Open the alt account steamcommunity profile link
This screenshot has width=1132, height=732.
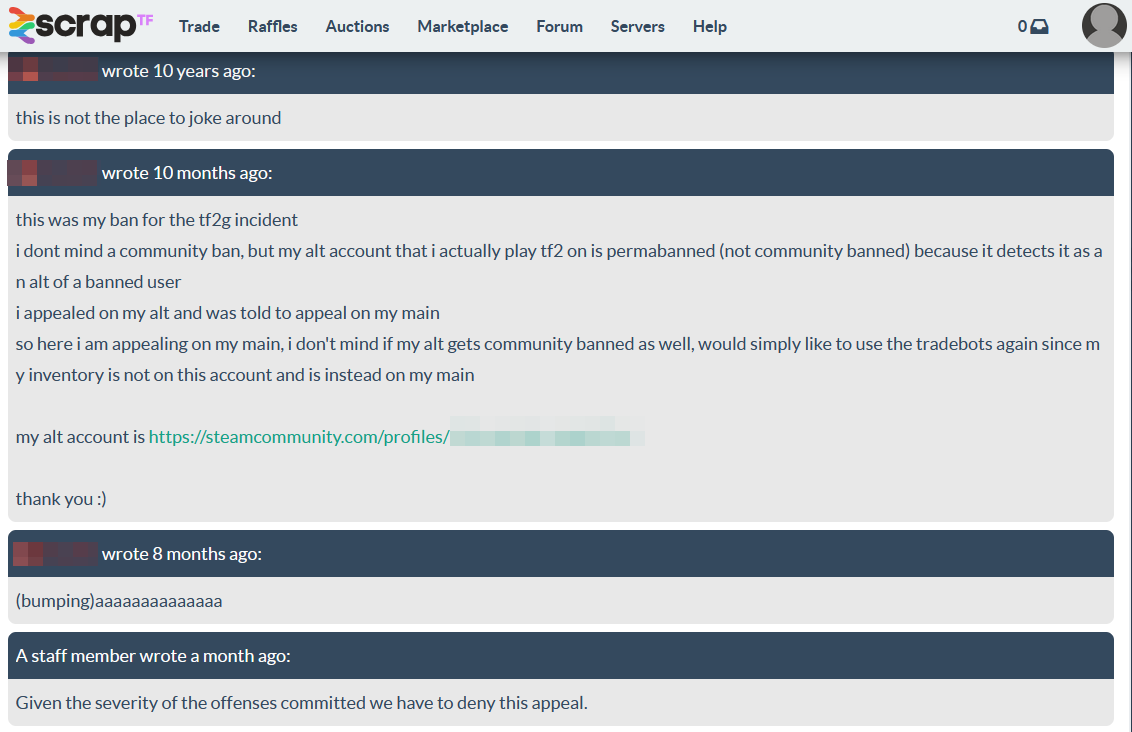tap(396, 437)
